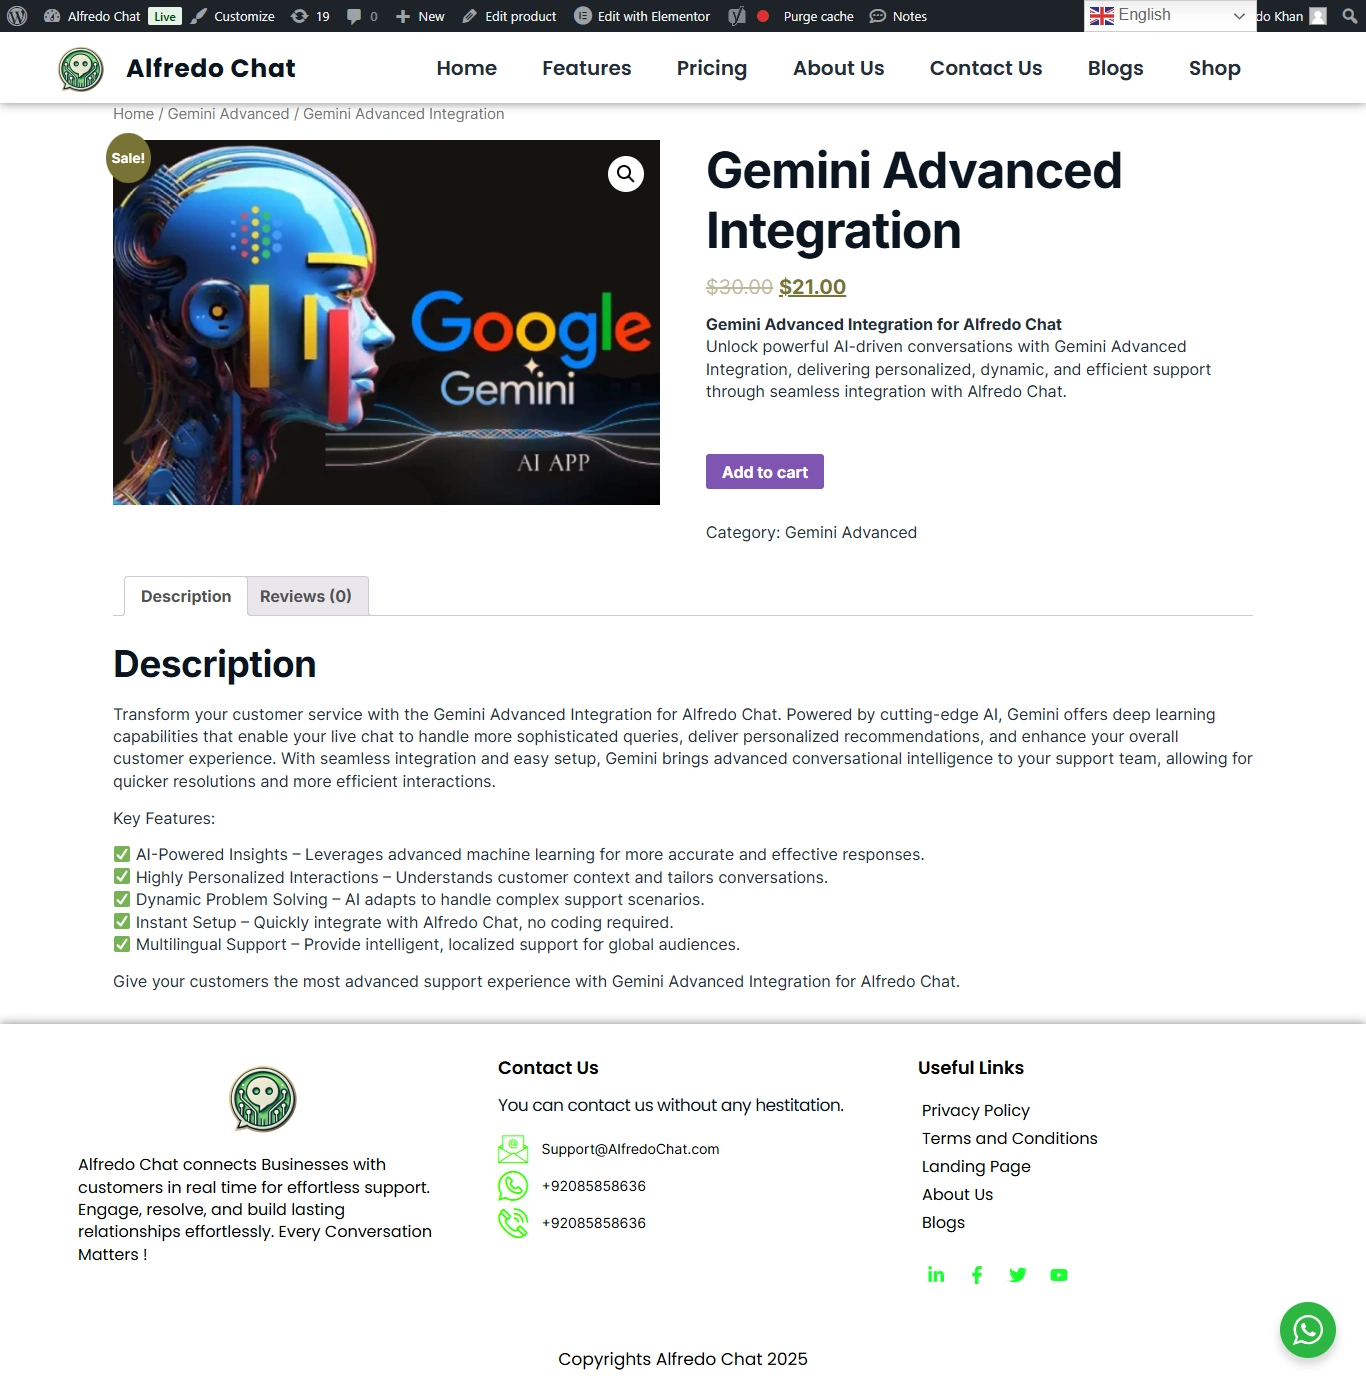Click the Sale! badge on product image
1366x1388 pixels.
click(x=128, y=158)
